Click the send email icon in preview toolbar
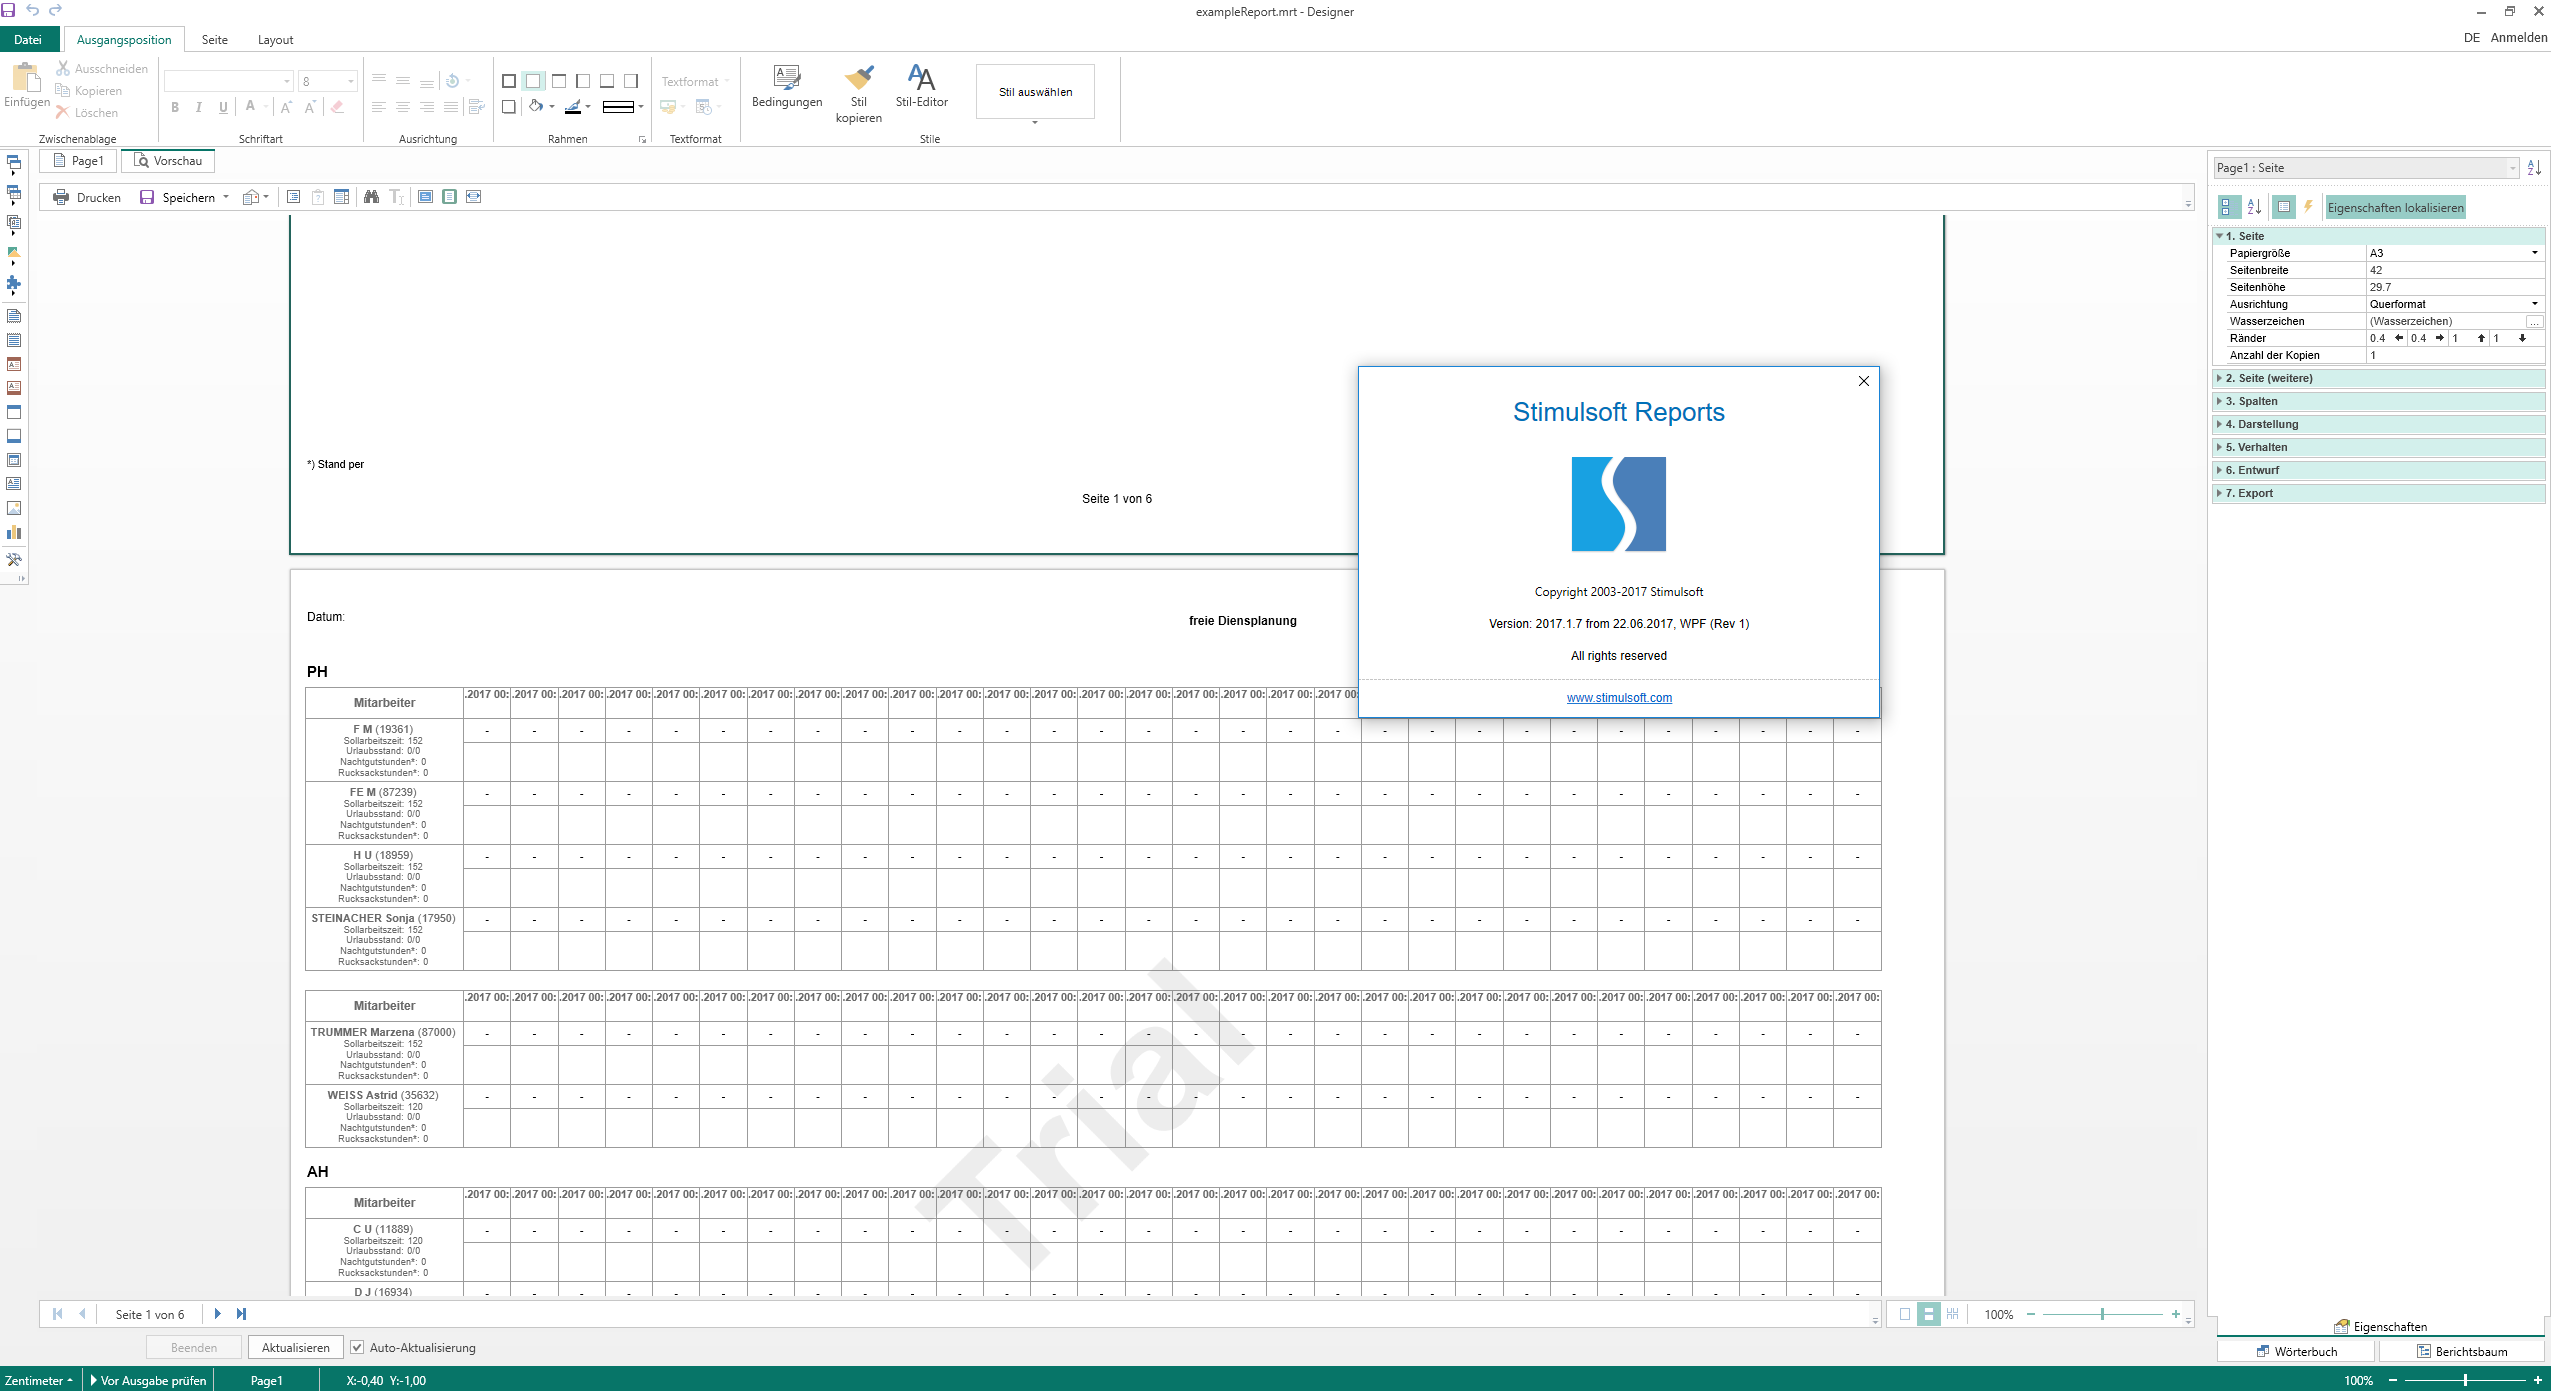This screenshot has width=2551, height=1391. (x=251, y=197)
